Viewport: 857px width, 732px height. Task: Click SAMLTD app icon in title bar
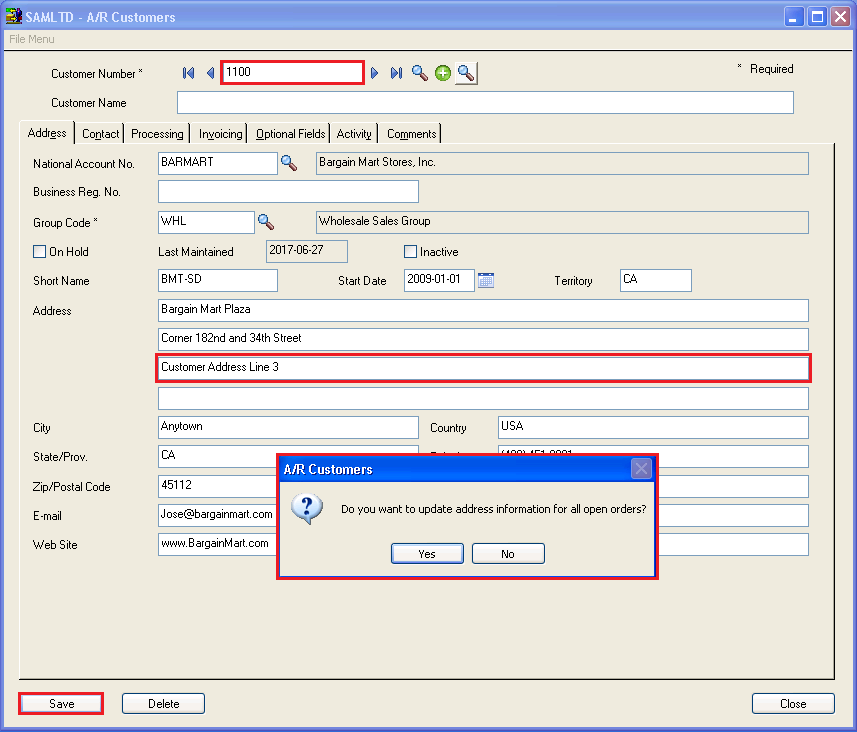point(13,16)
